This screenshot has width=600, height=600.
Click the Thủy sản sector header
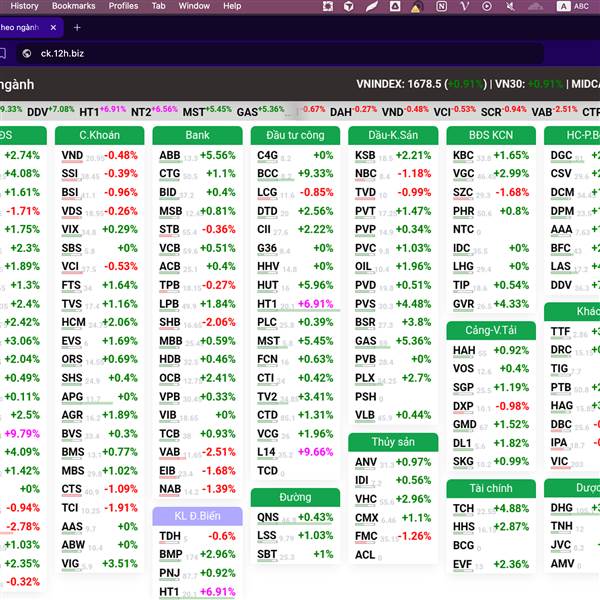pyautogui.click(x=393, y=442)
